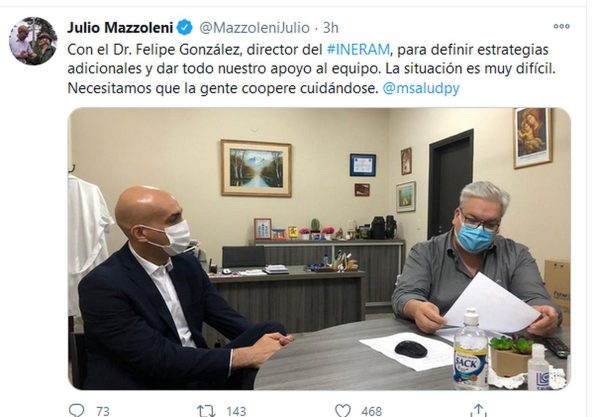Click the reply speech bubble icon

(77, 410)
